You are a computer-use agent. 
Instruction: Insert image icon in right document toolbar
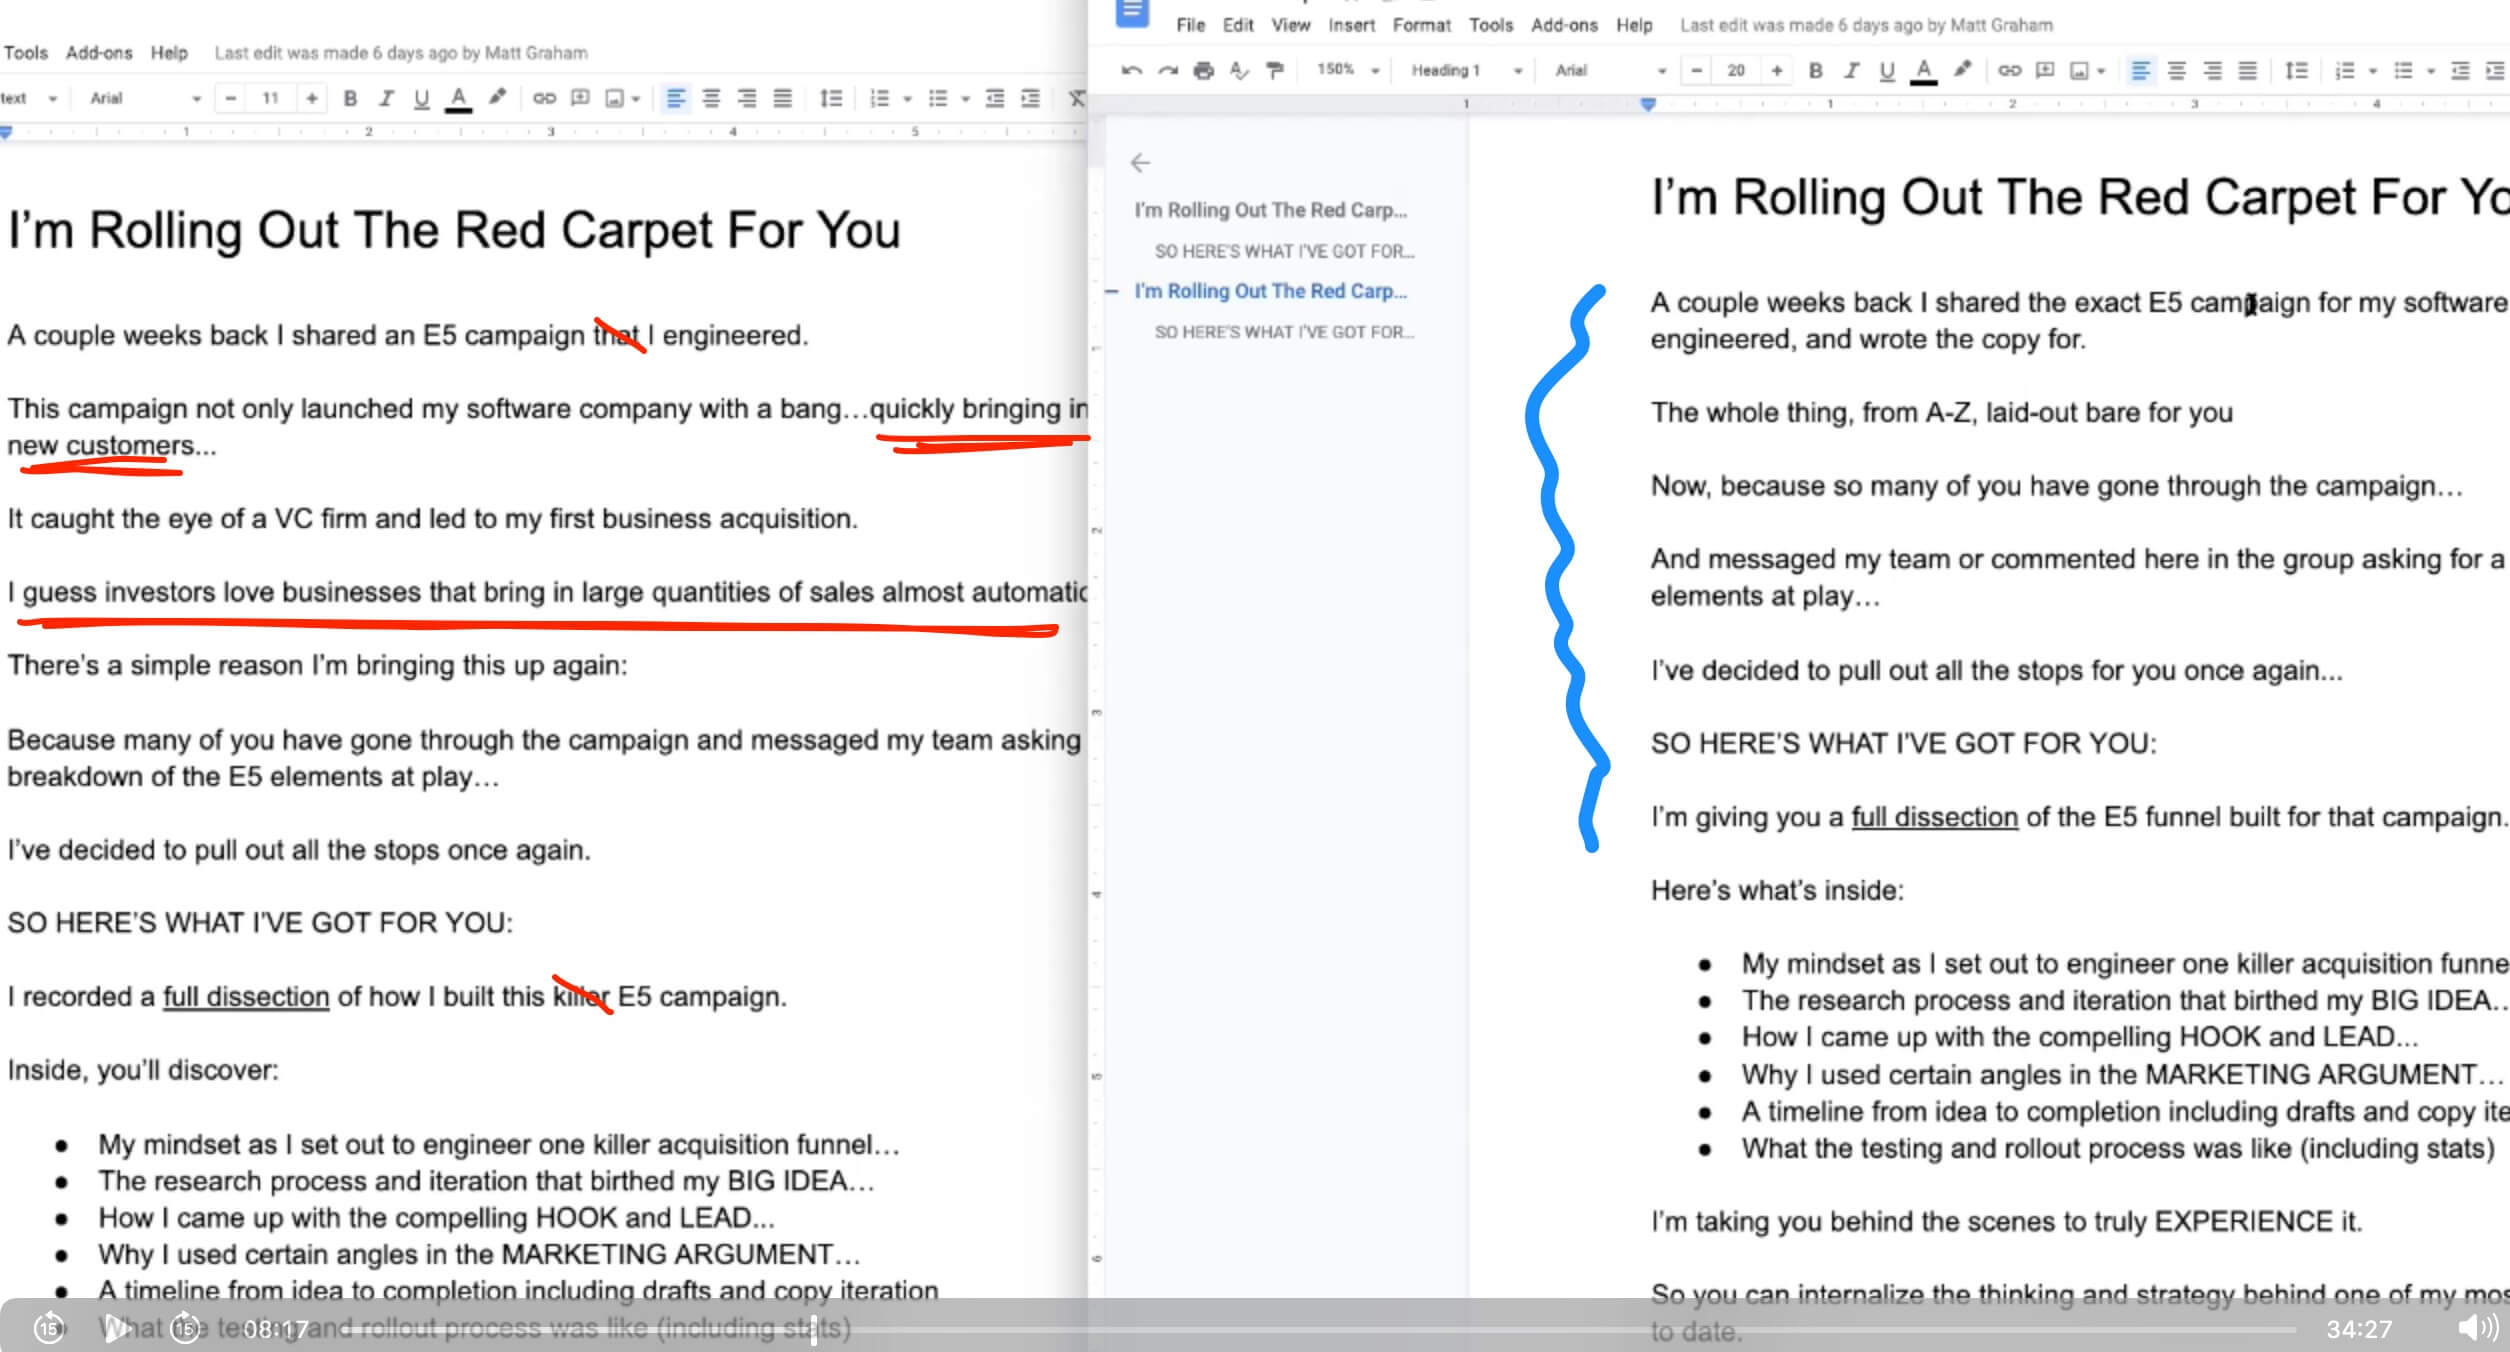(x=2080, y=70)
